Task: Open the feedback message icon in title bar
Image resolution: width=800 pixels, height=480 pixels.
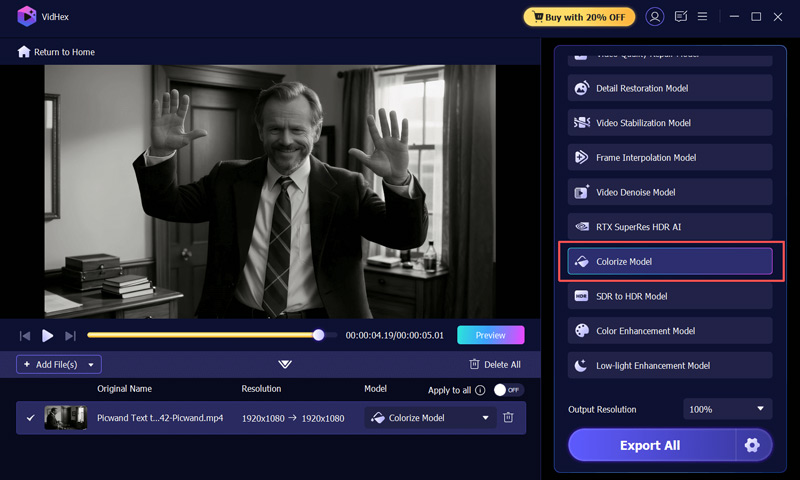Action: 681,17
